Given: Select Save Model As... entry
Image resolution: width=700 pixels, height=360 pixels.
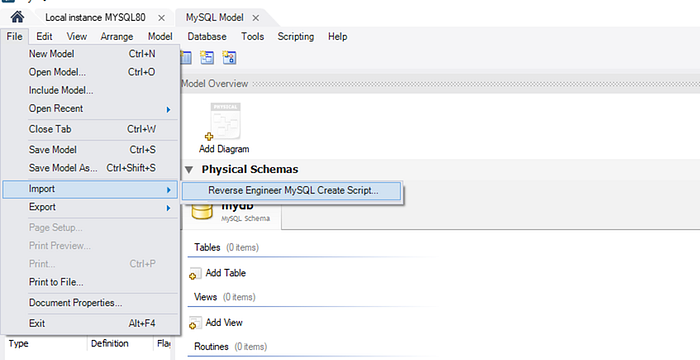Looking at the screenshot, I should point(90,168).
